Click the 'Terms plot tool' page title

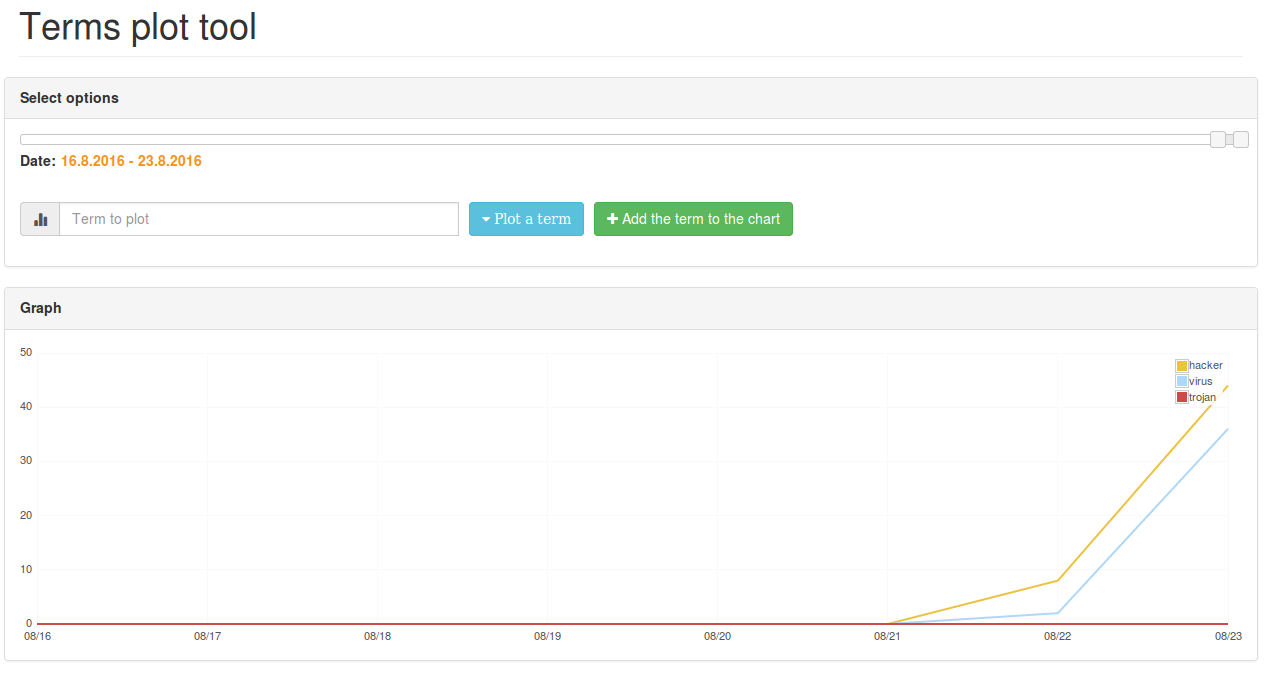click(138, 27)
